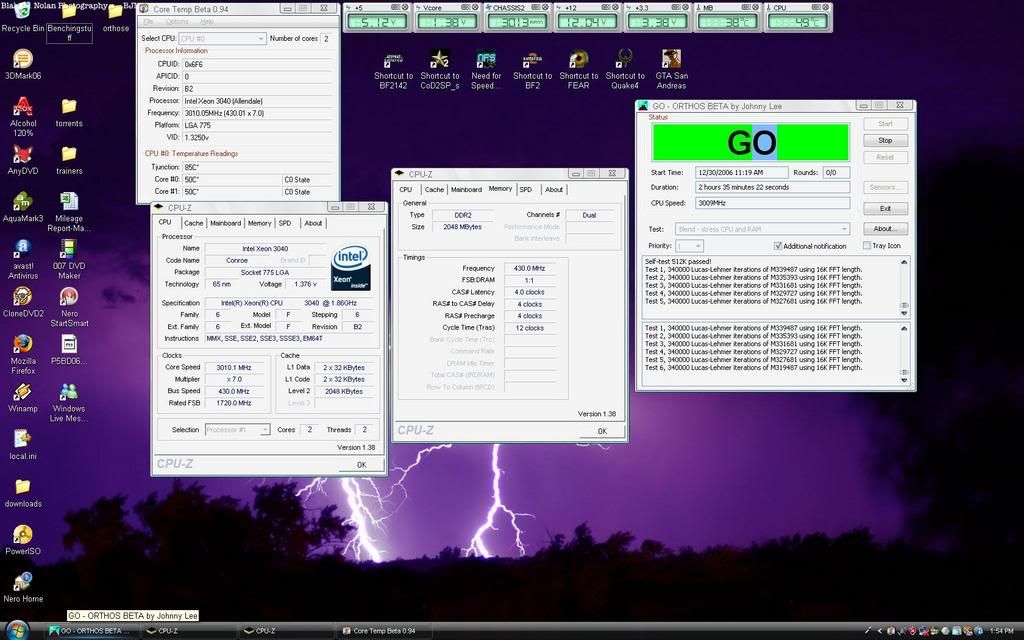Click the Start Time field in ORTHOS
Viewport: 1024px width, 640px height.
click(741, 172)
